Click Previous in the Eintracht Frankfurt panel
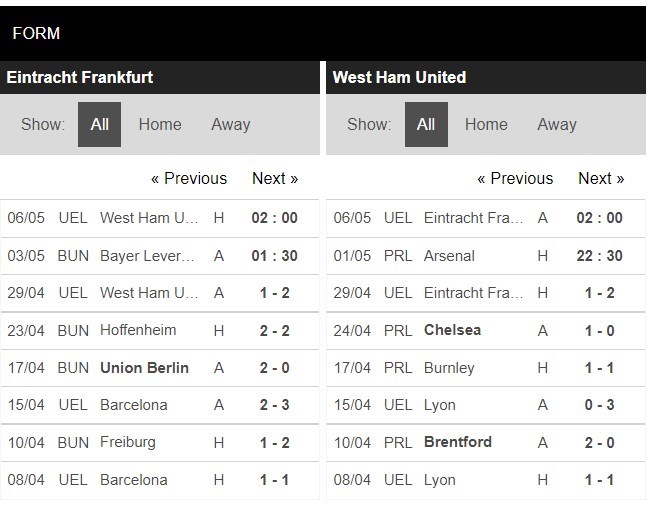The height and width of the screenshot is (508, 654). pos(189,179)
